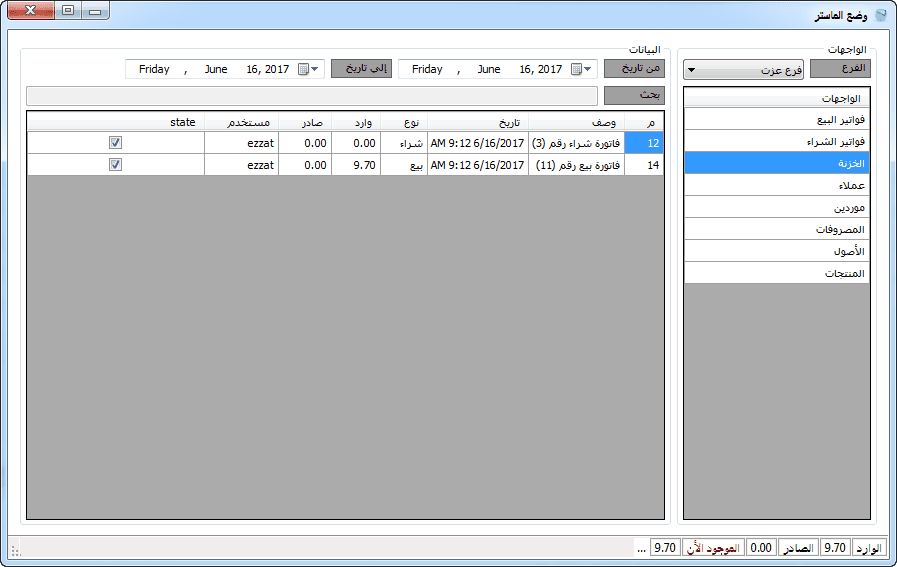Open the المنتجات list item
This screenshot has height=567, width=897.
pos(777,274)
